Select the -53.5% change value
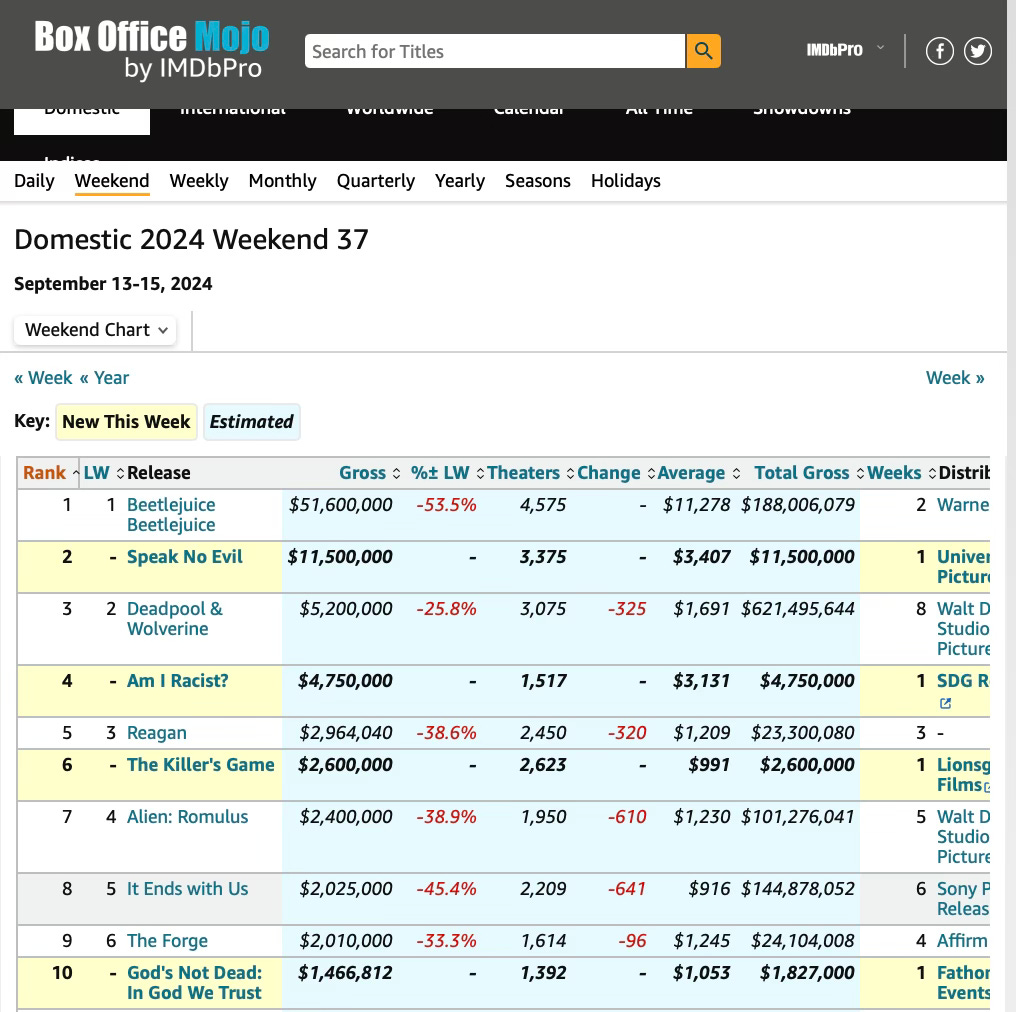The height and width of the screenshot is (1012, 1016). tap(446, 505)
